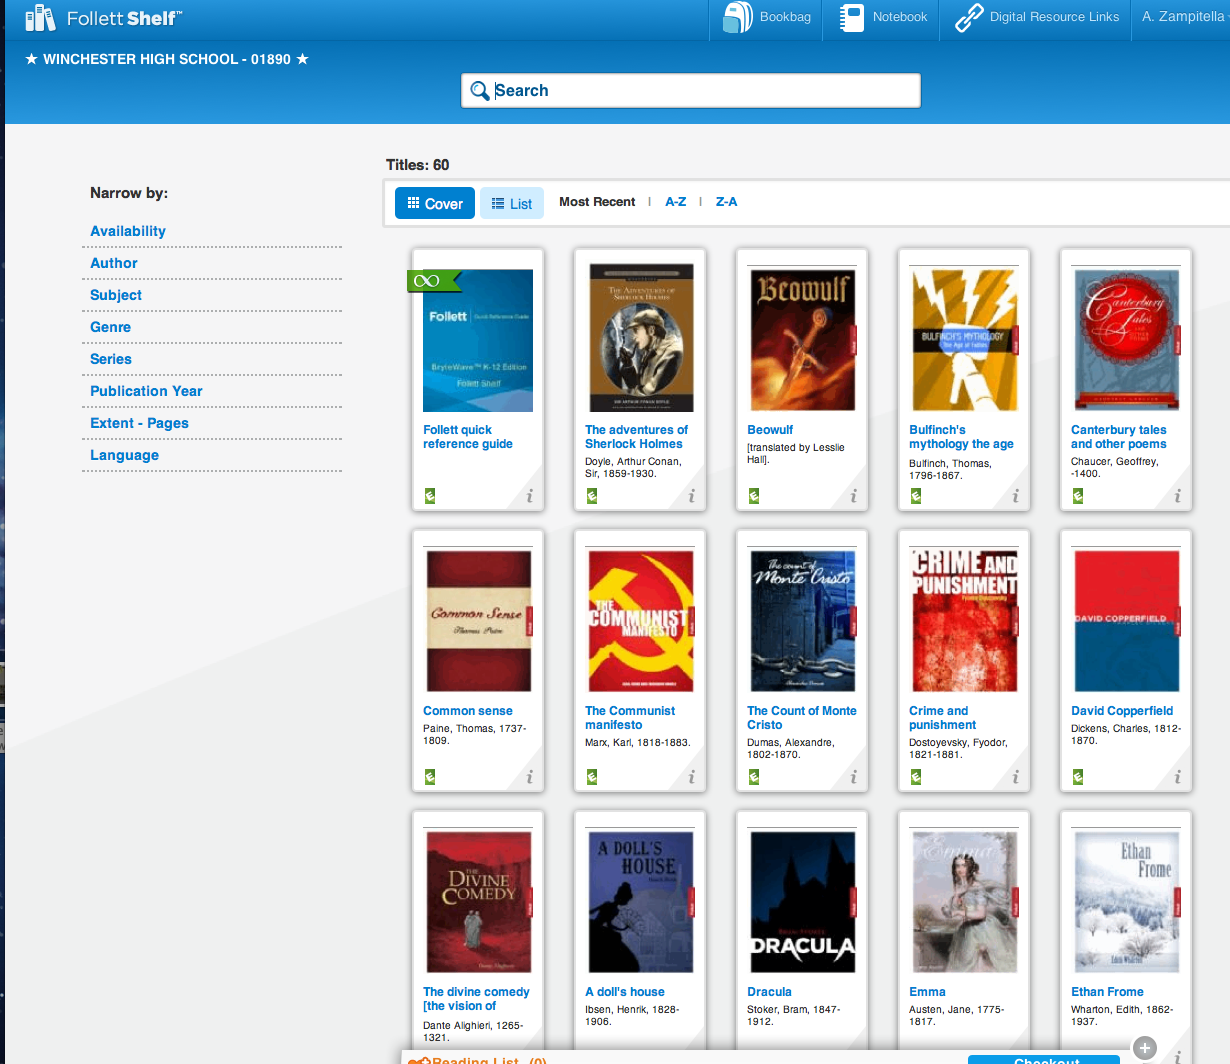Open the A. Zampitella account menu
This screenshot has width=1230, height=1064.
(x=1183, y=17)
